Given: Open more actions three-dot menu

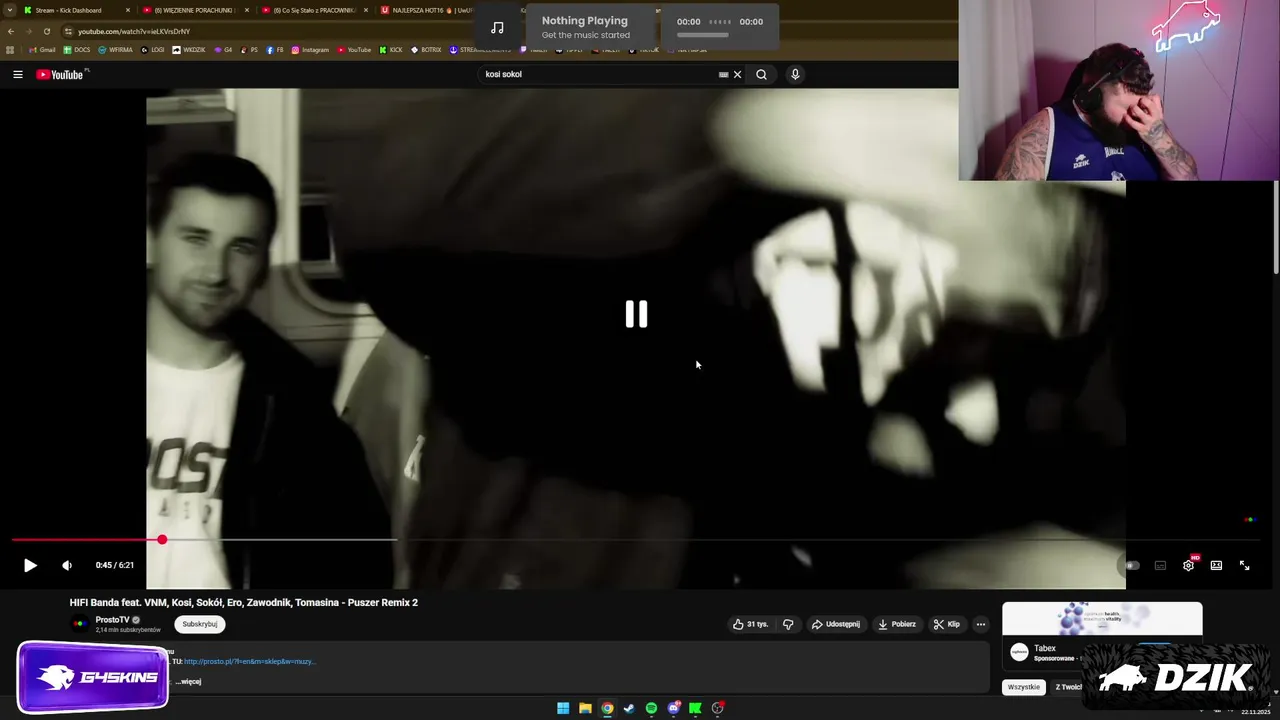Looking at the screenshot, I should [x=980, y=624].
